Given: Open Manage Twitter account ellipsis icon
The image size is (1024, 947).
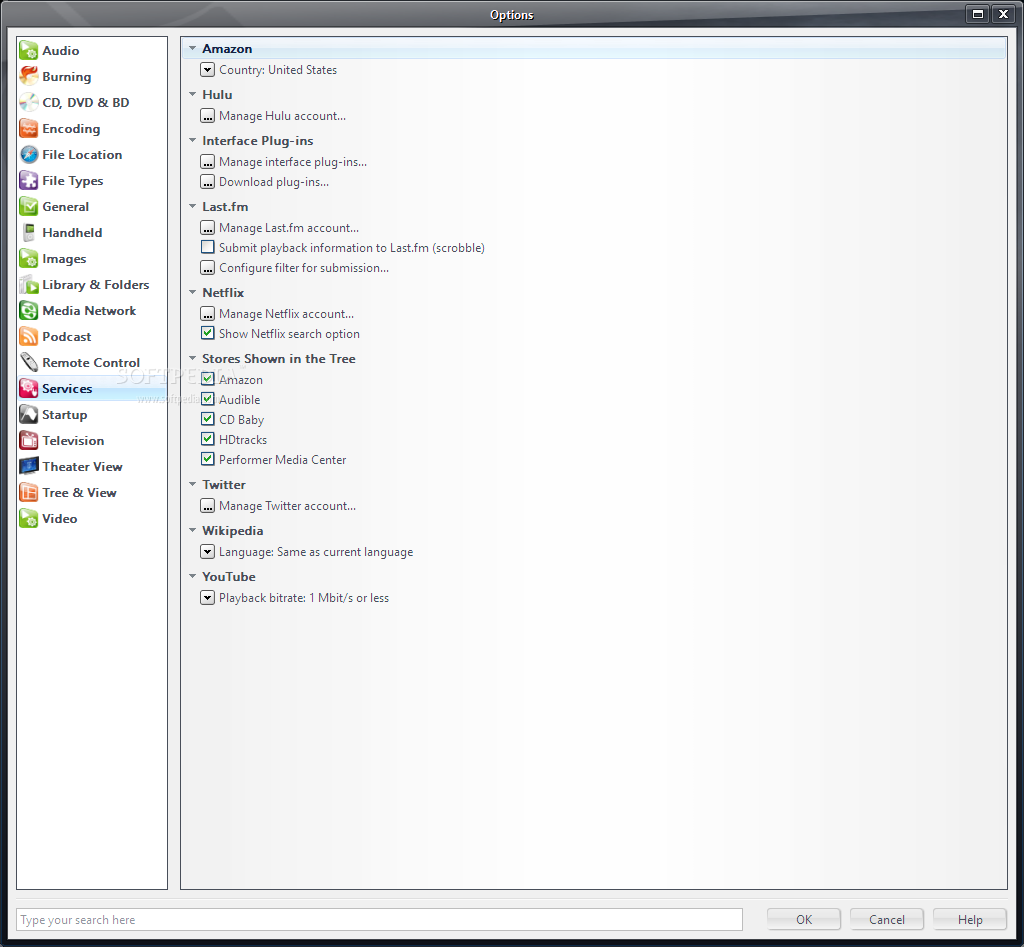Looking at the screenshot, I should (208, 506).
